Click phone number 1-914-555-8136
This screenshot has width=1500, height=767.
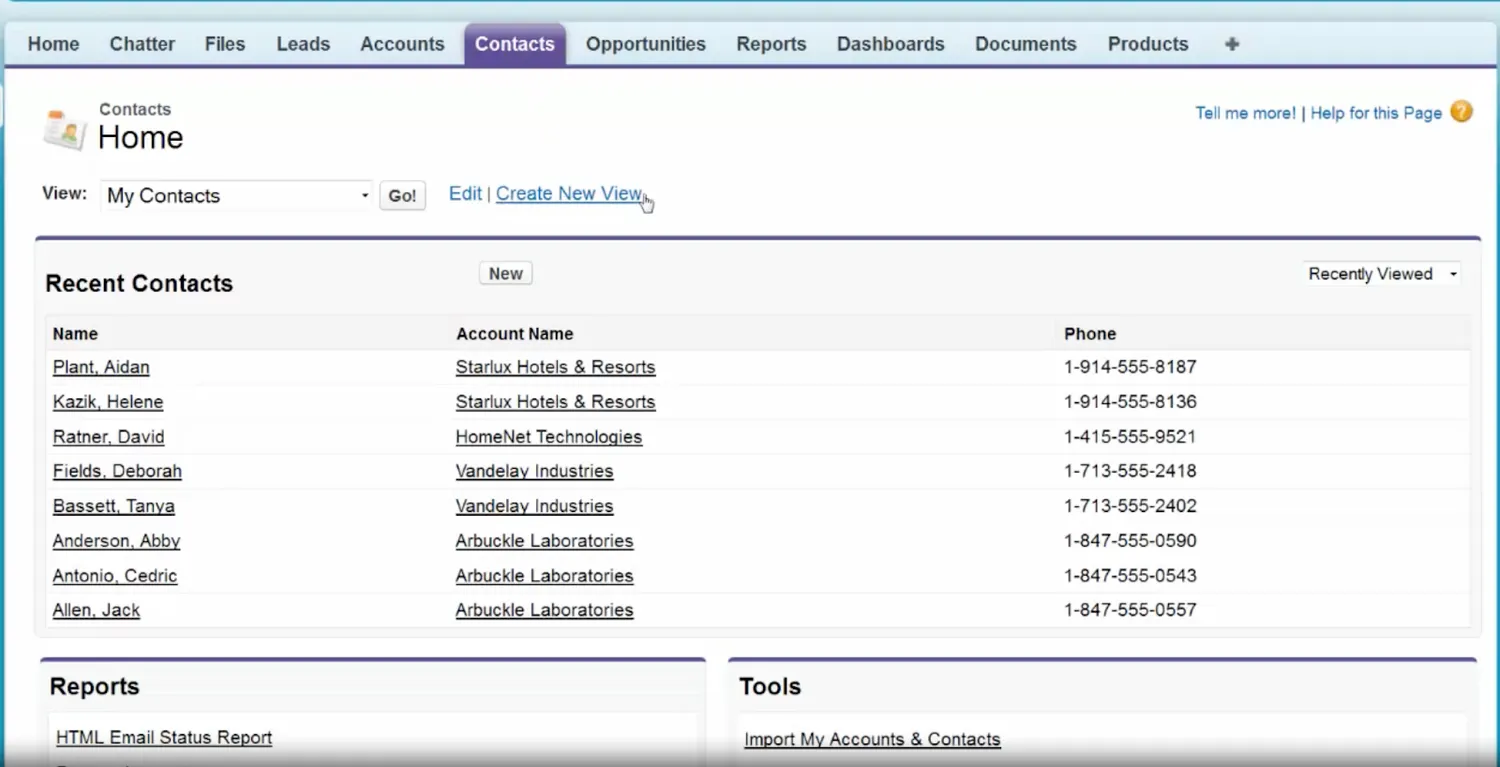(x=1130, y=402)
